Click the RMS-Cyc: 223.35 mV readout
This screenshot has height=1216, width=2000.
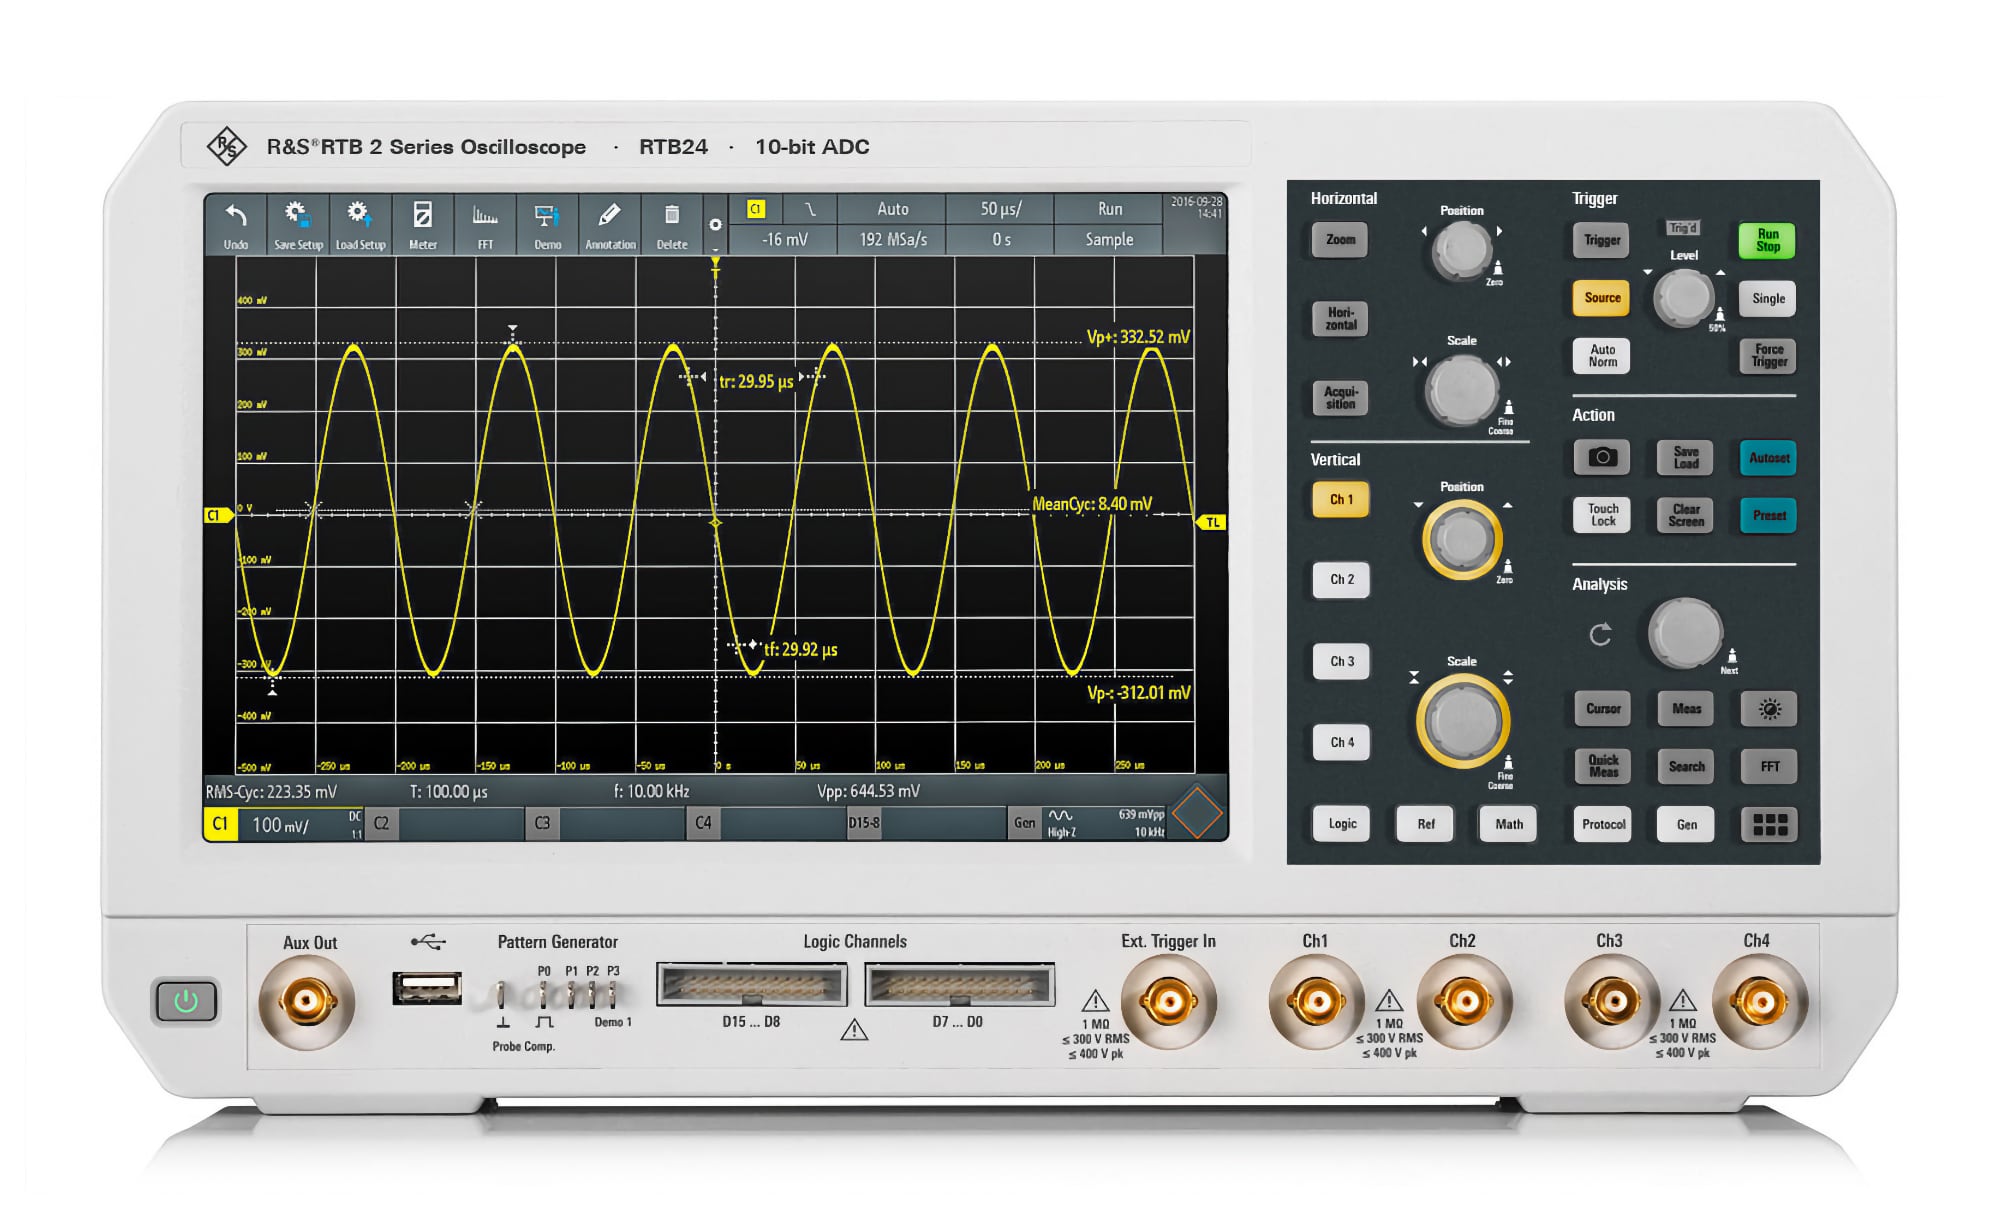point(271,792)
